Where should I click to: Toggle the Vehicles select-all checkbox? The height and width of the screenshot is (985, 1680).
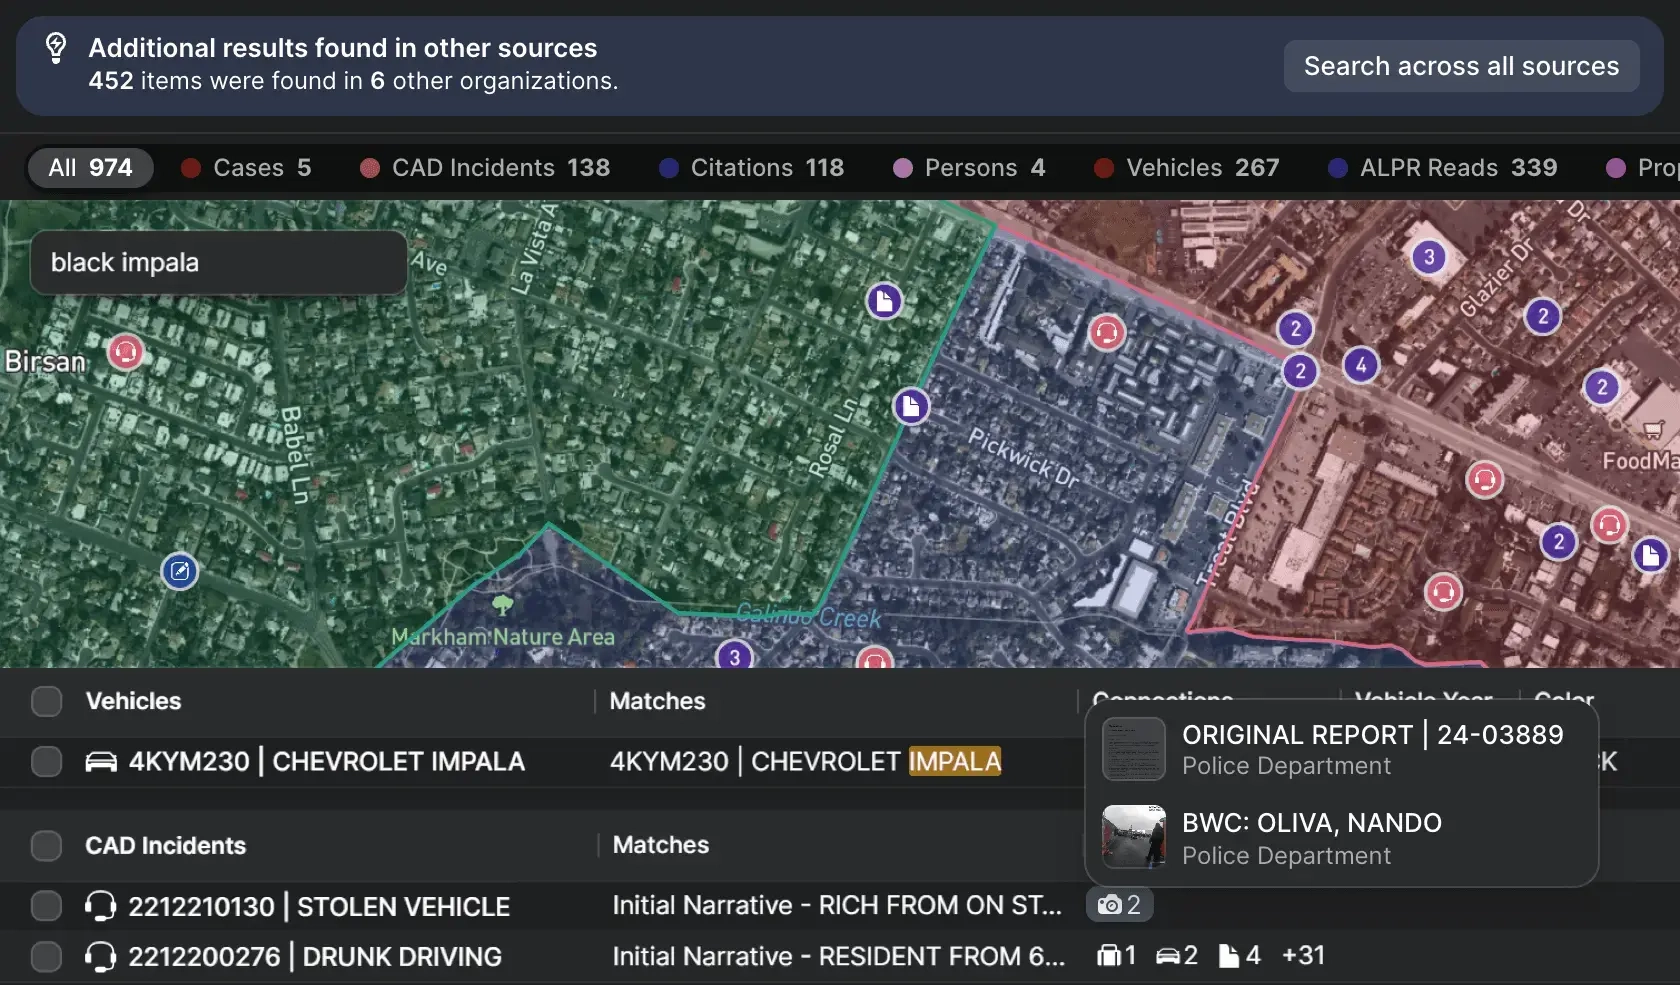pyautogui.click(x=47, y=701)
